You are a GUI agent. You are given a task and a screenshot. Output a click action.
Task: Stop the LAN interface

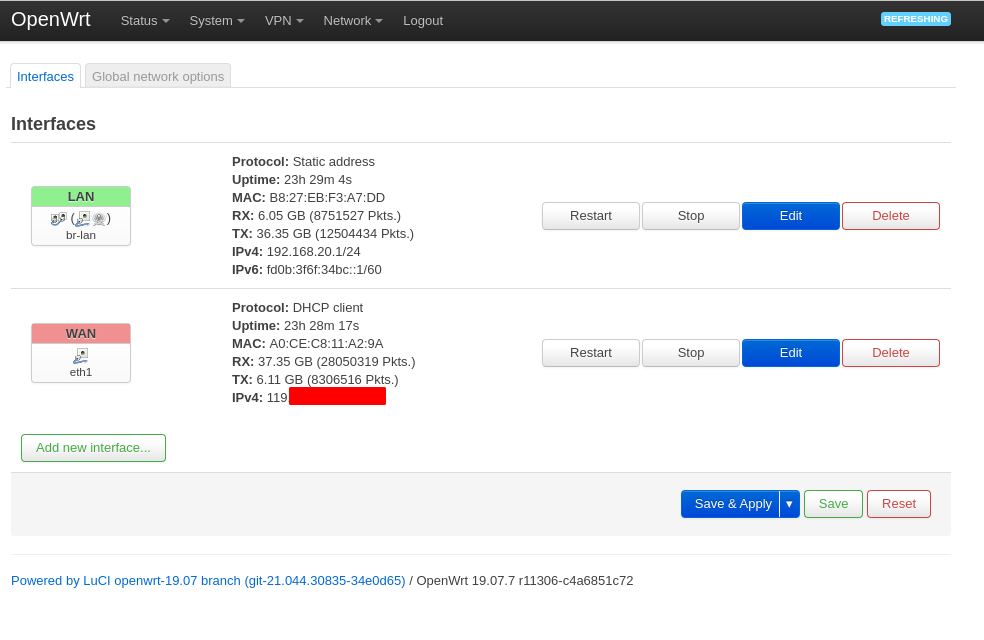691,216
